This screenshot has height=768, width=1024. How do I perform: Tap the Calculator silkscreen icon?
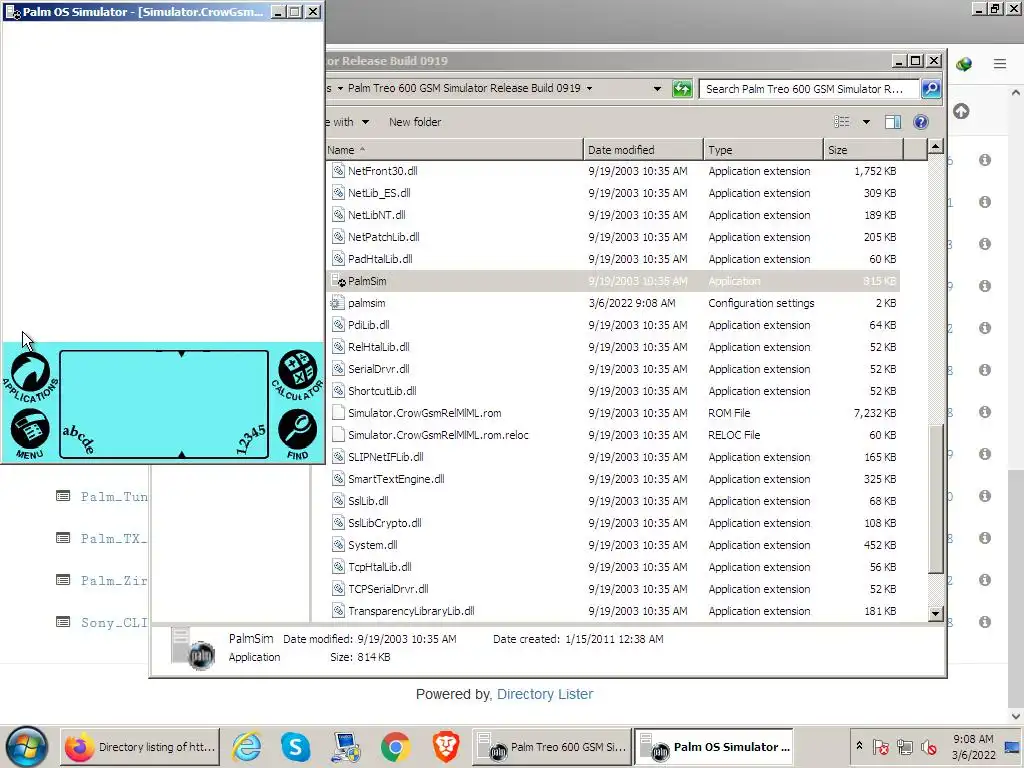click(298, 375)
